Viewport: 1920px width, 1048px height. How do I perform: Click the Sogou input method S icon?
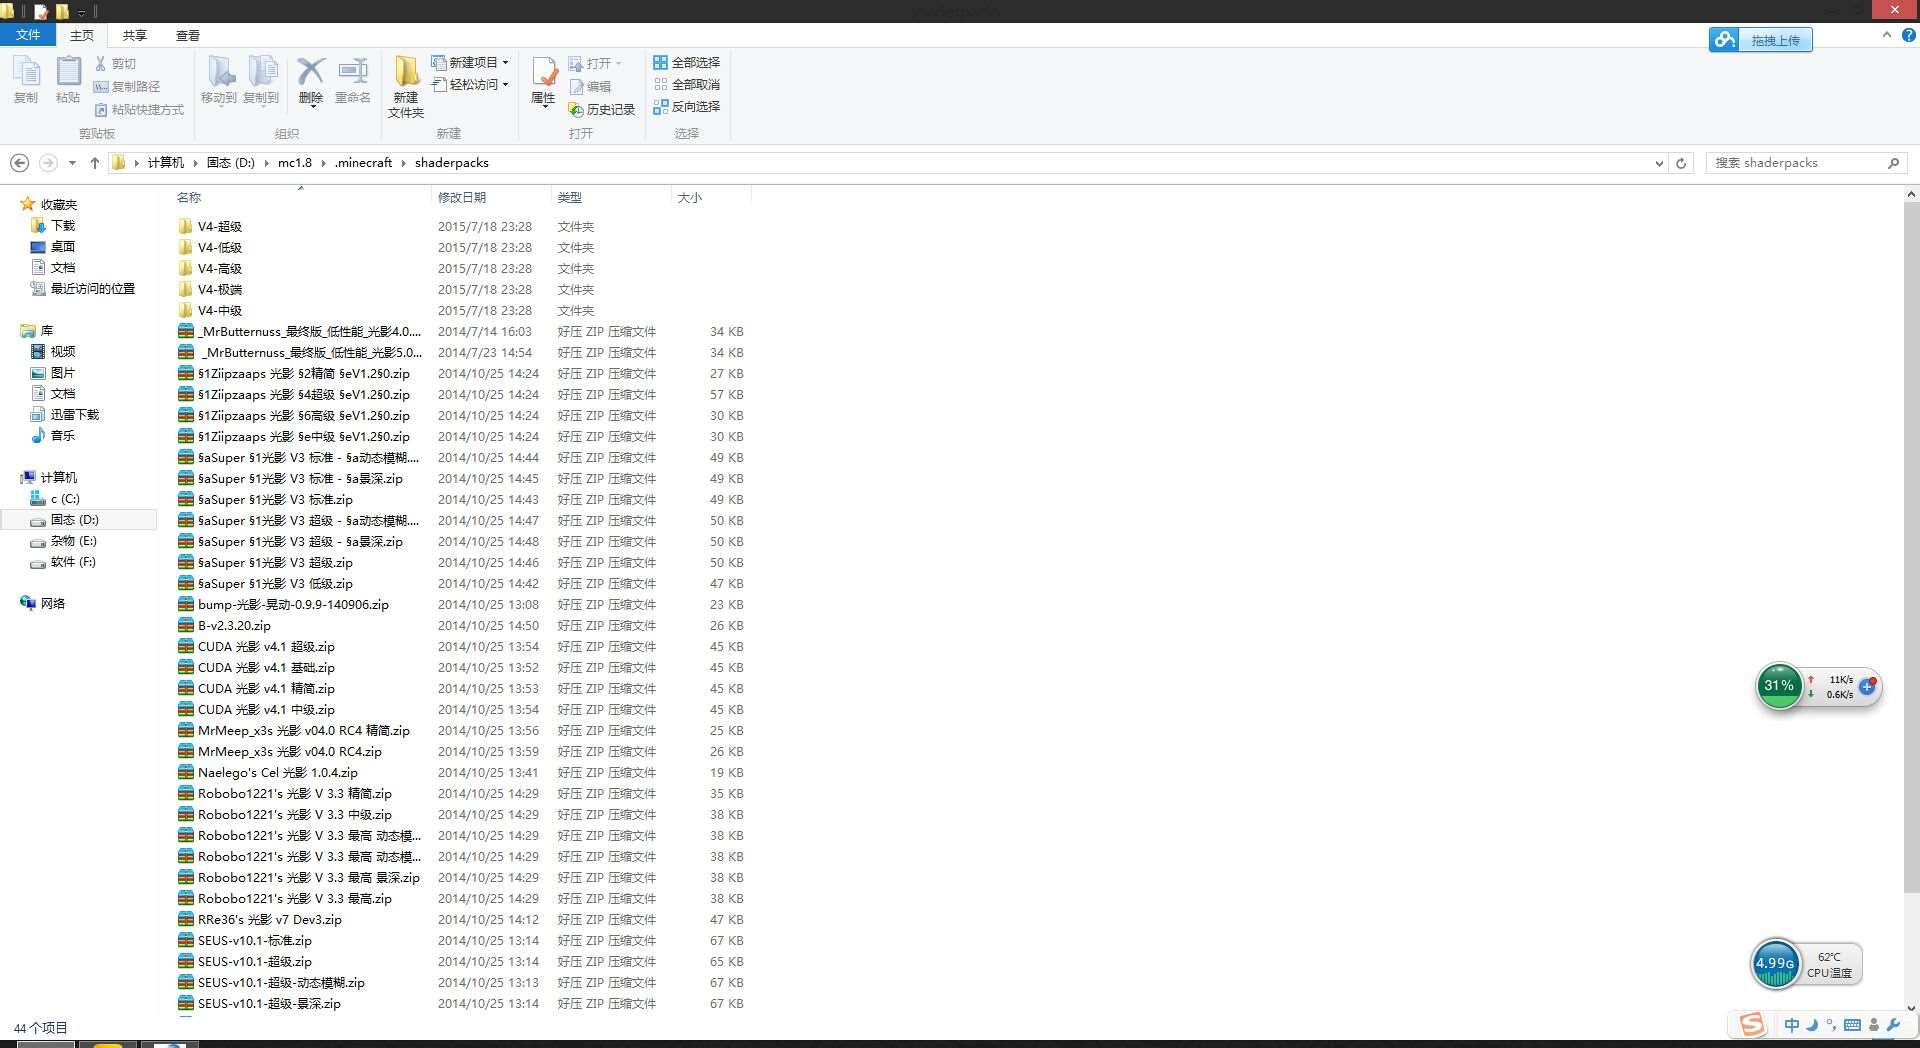1752,1024
